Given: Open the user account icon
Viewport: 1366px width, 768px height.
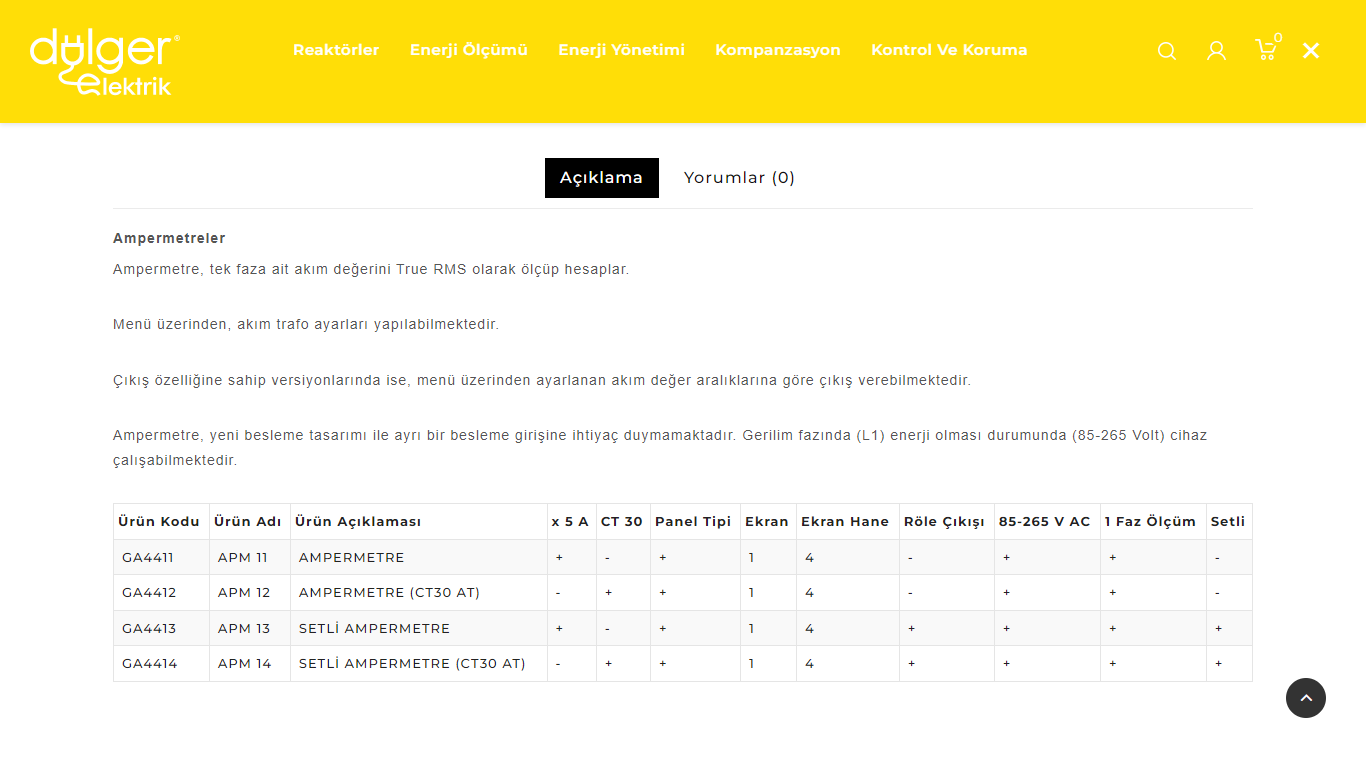Looking at the screenshot, I should click(x=1216, y=51).
